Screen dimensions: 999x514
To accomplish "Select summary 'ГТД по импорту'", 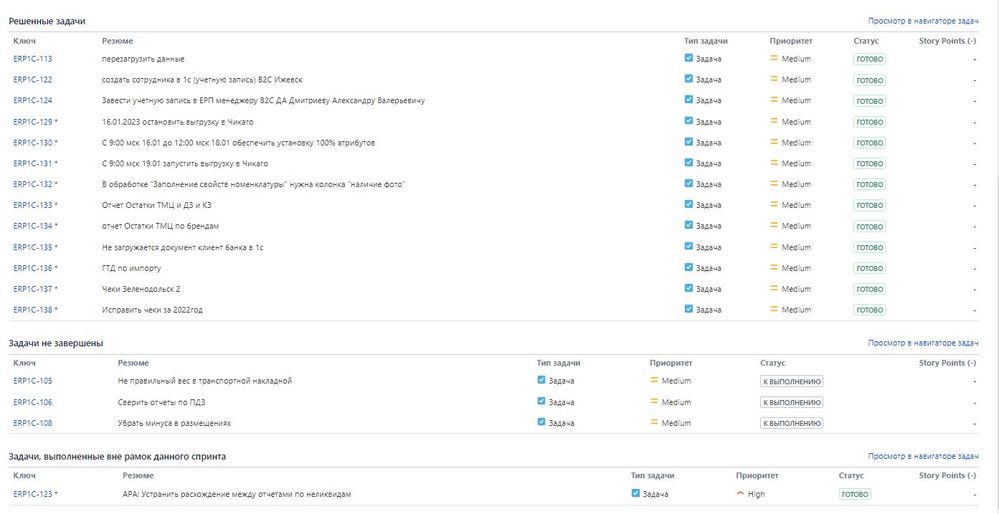I will pos(131,268).
